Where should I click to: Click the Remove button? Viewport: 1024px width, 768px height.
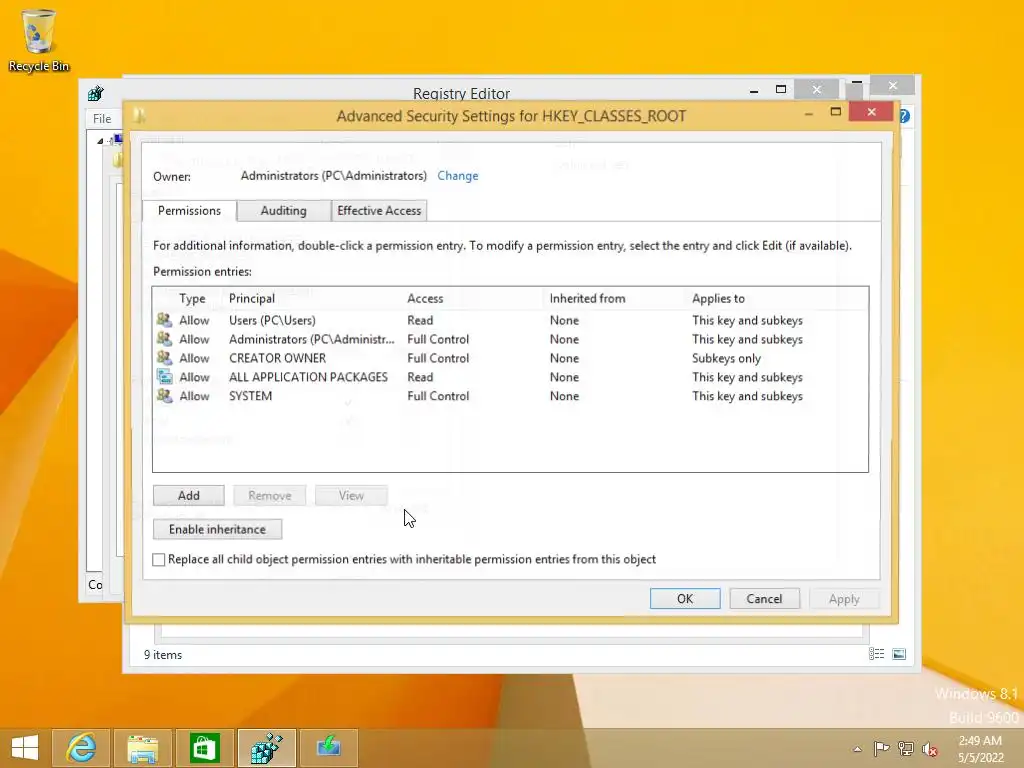click(270, 496)
